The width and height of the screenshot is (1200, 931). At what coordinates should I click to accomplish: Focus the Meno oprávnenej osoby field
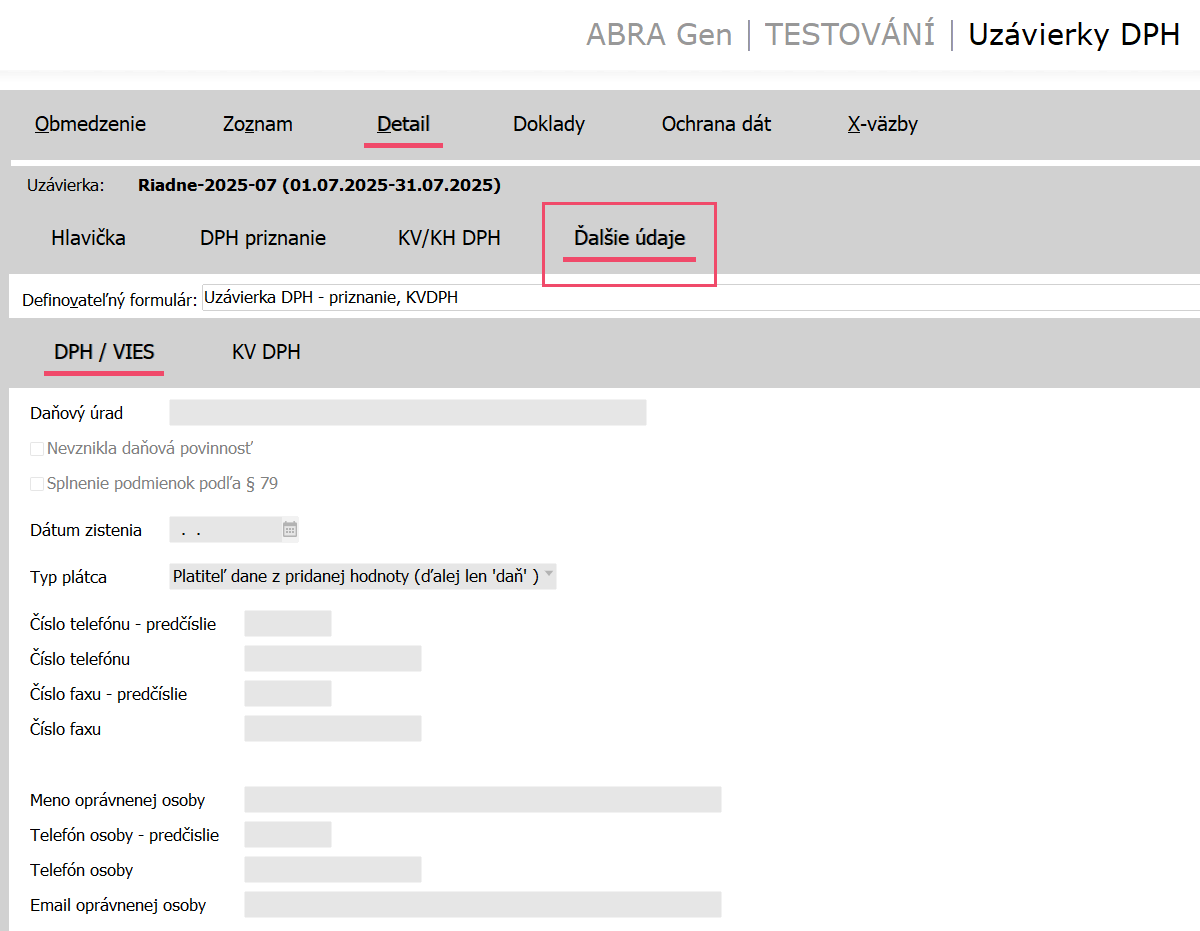tap(482, 800)
